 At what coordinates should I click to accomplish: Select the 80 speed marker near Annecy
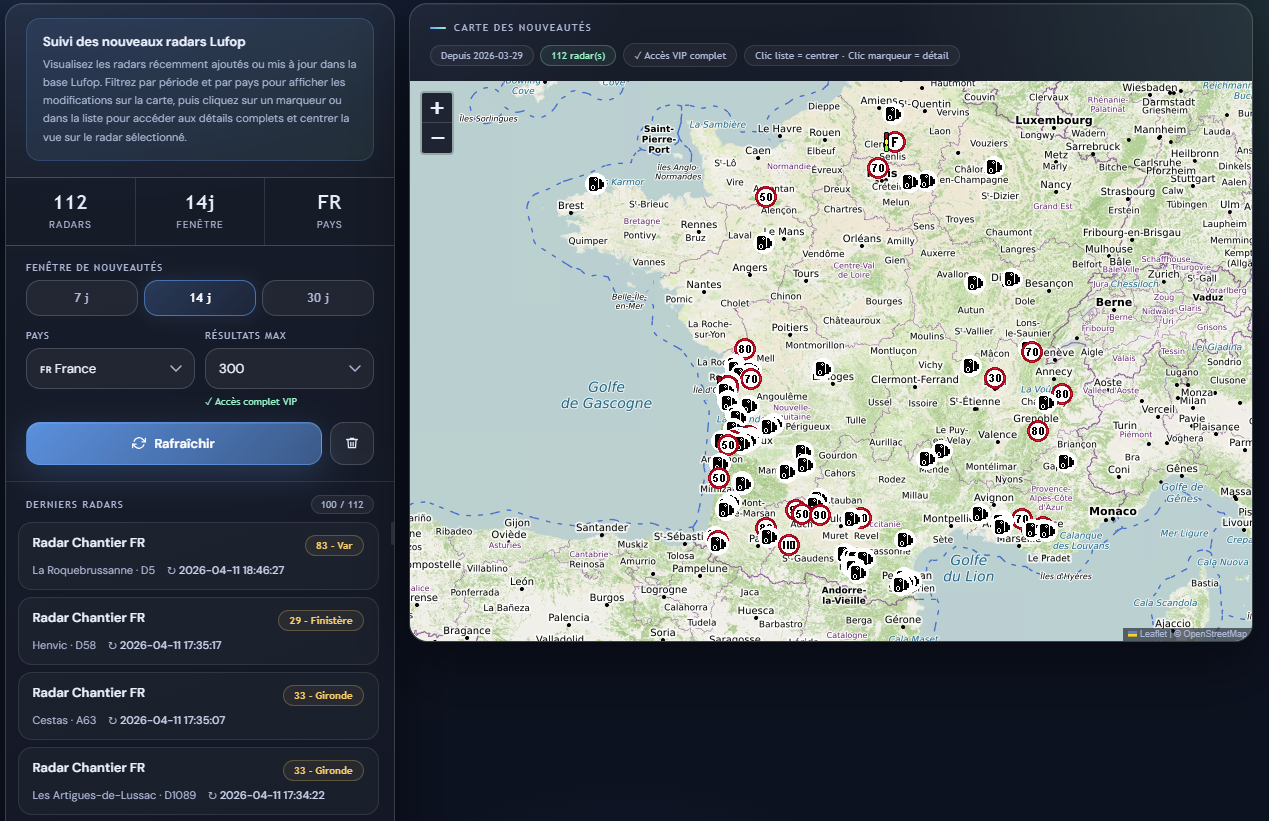(1062, 394)
